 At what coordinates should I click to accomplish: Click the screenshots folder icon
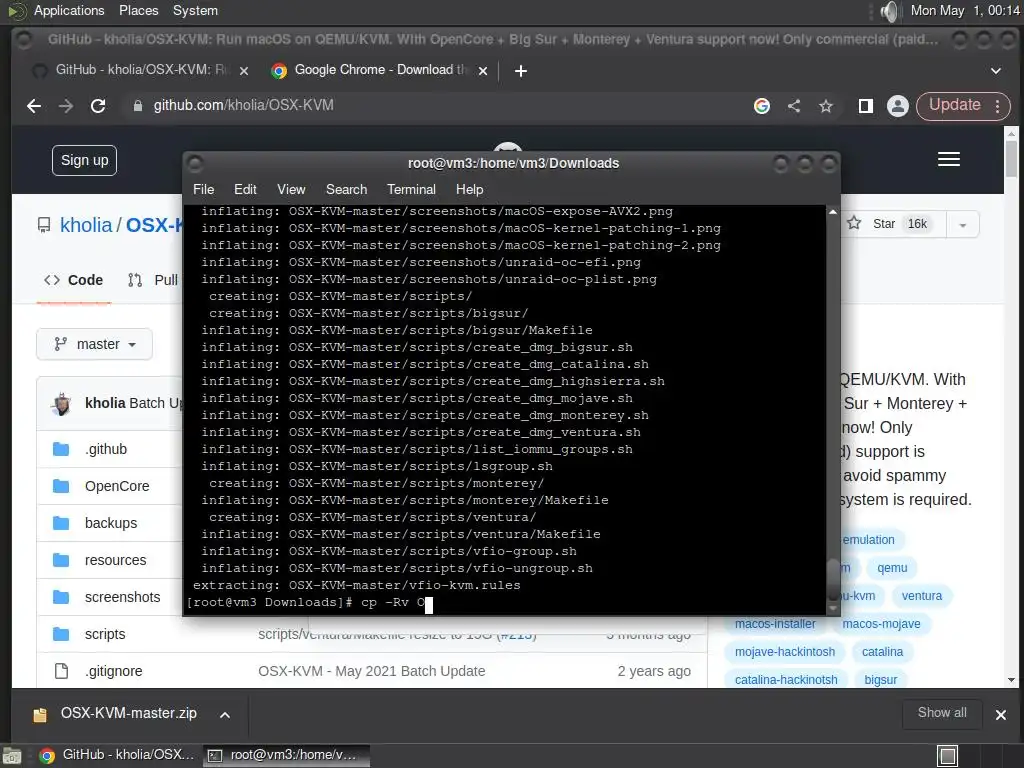[x=61, y=597]
